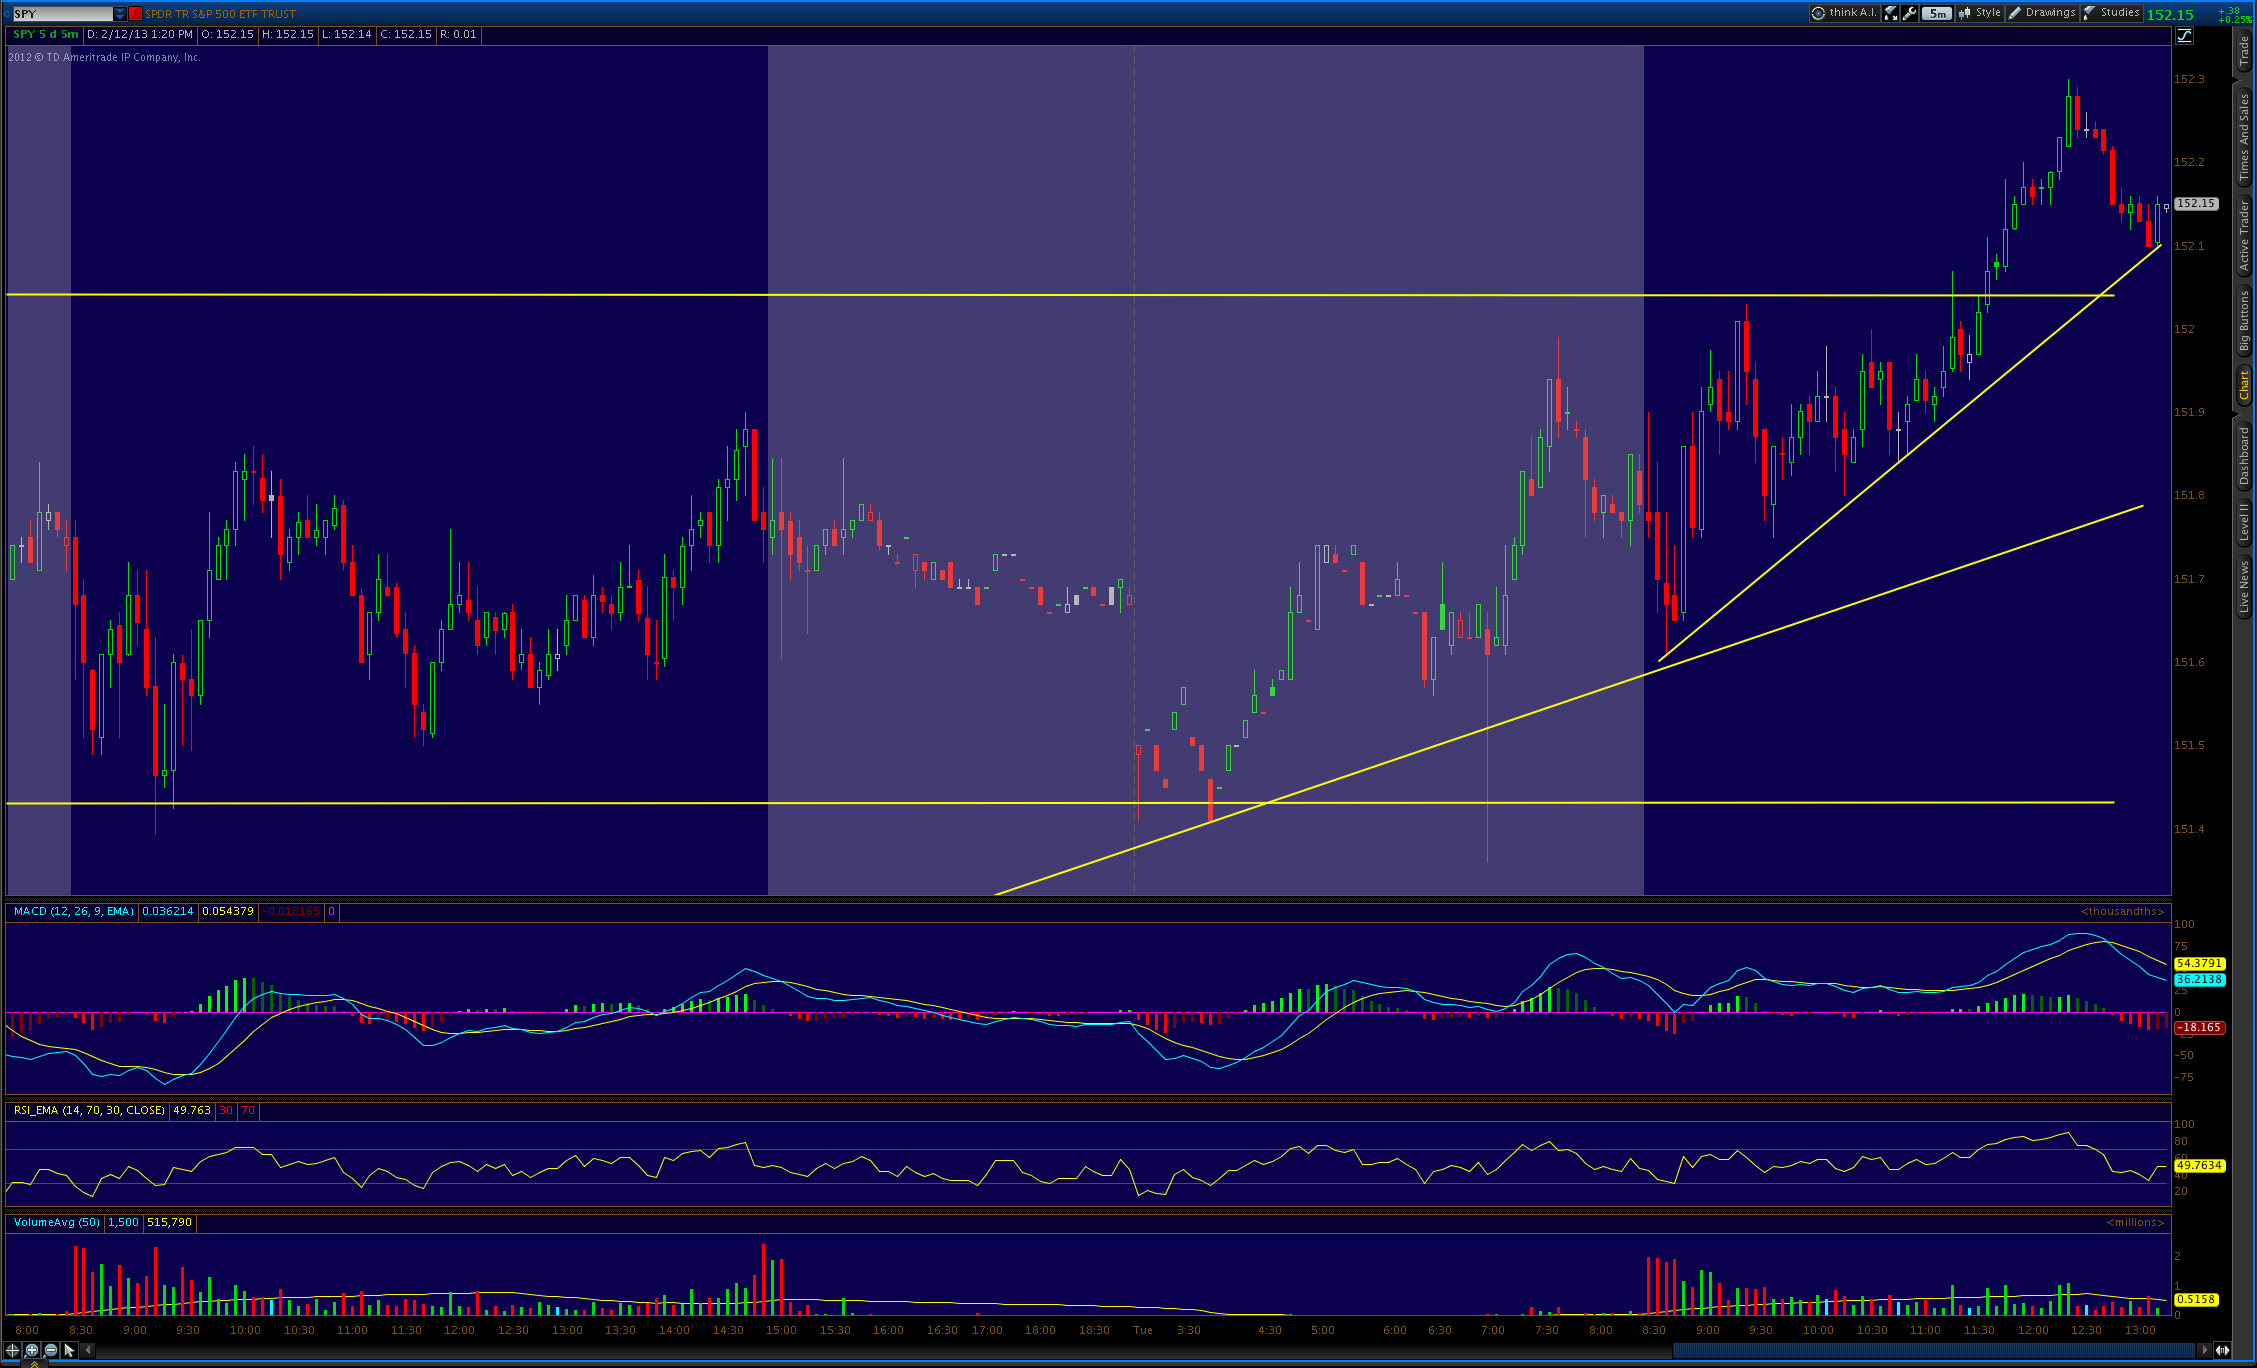The width and height of the screenshot is (2257, 1368).
Task: Click the SPY symbol input field
Action: coord(62,14)
